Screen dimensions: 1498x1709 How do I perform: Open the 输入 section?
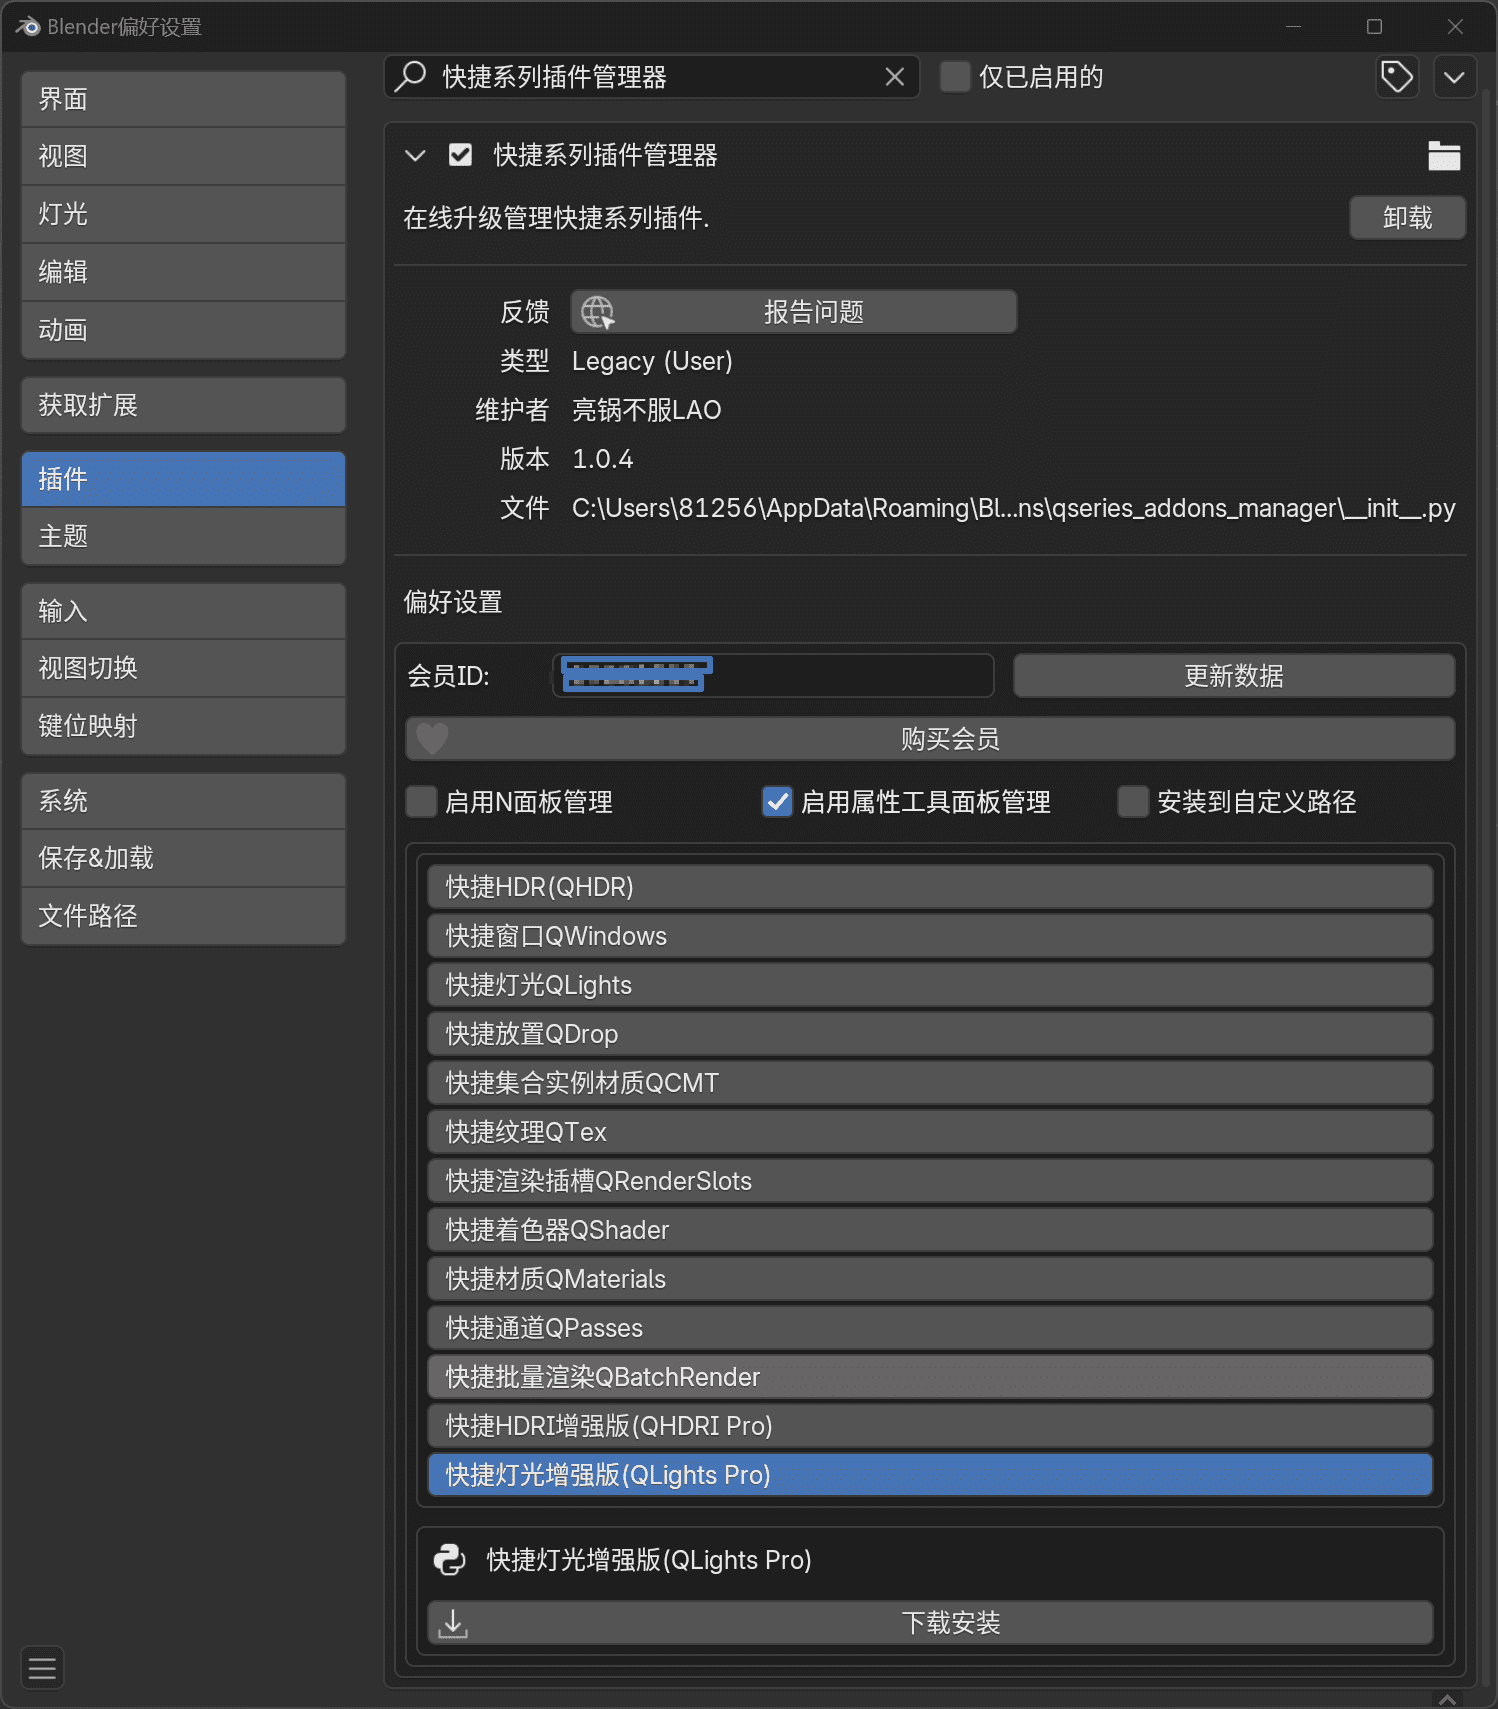tap(183, 611)
